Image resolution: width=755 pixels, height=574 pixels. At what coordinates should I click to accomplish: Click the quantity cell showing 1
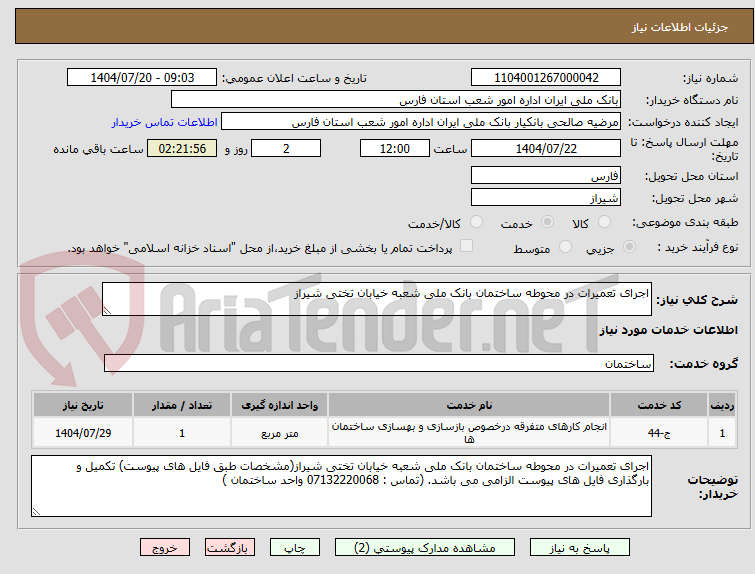pos(182,433)
